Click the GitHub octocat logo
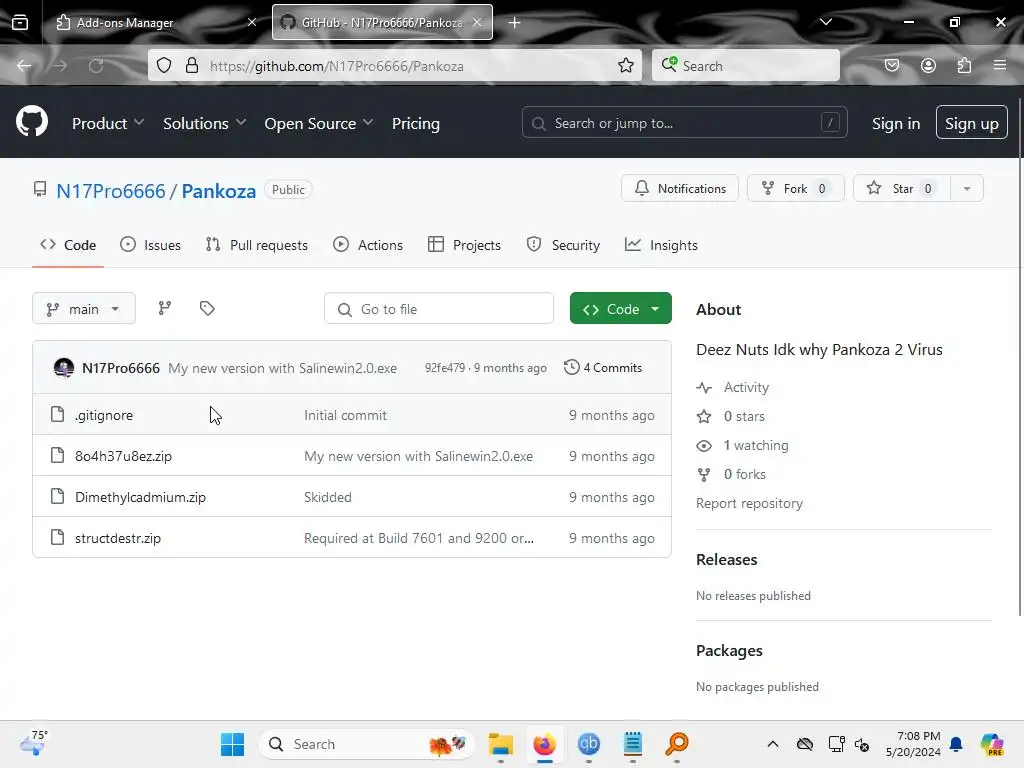This screenshot has height=768, width=1024. (x=31, y=121)
